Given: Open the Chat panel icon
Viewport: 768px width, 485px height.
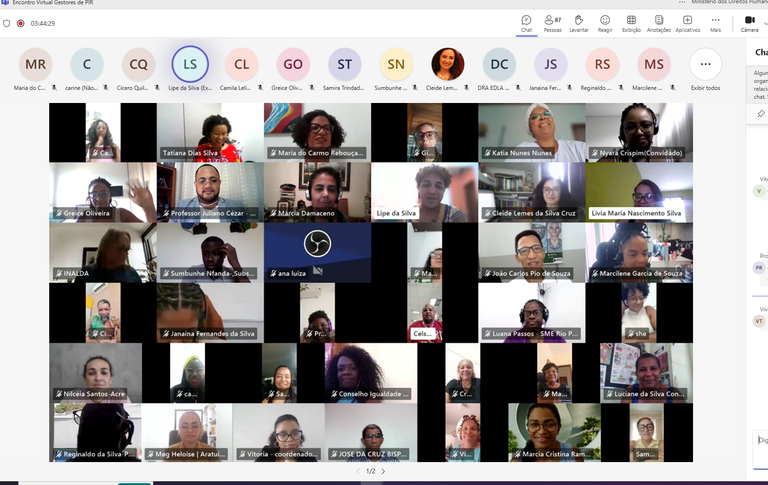Looking at the screenshot, I should (x=527, y=23).
